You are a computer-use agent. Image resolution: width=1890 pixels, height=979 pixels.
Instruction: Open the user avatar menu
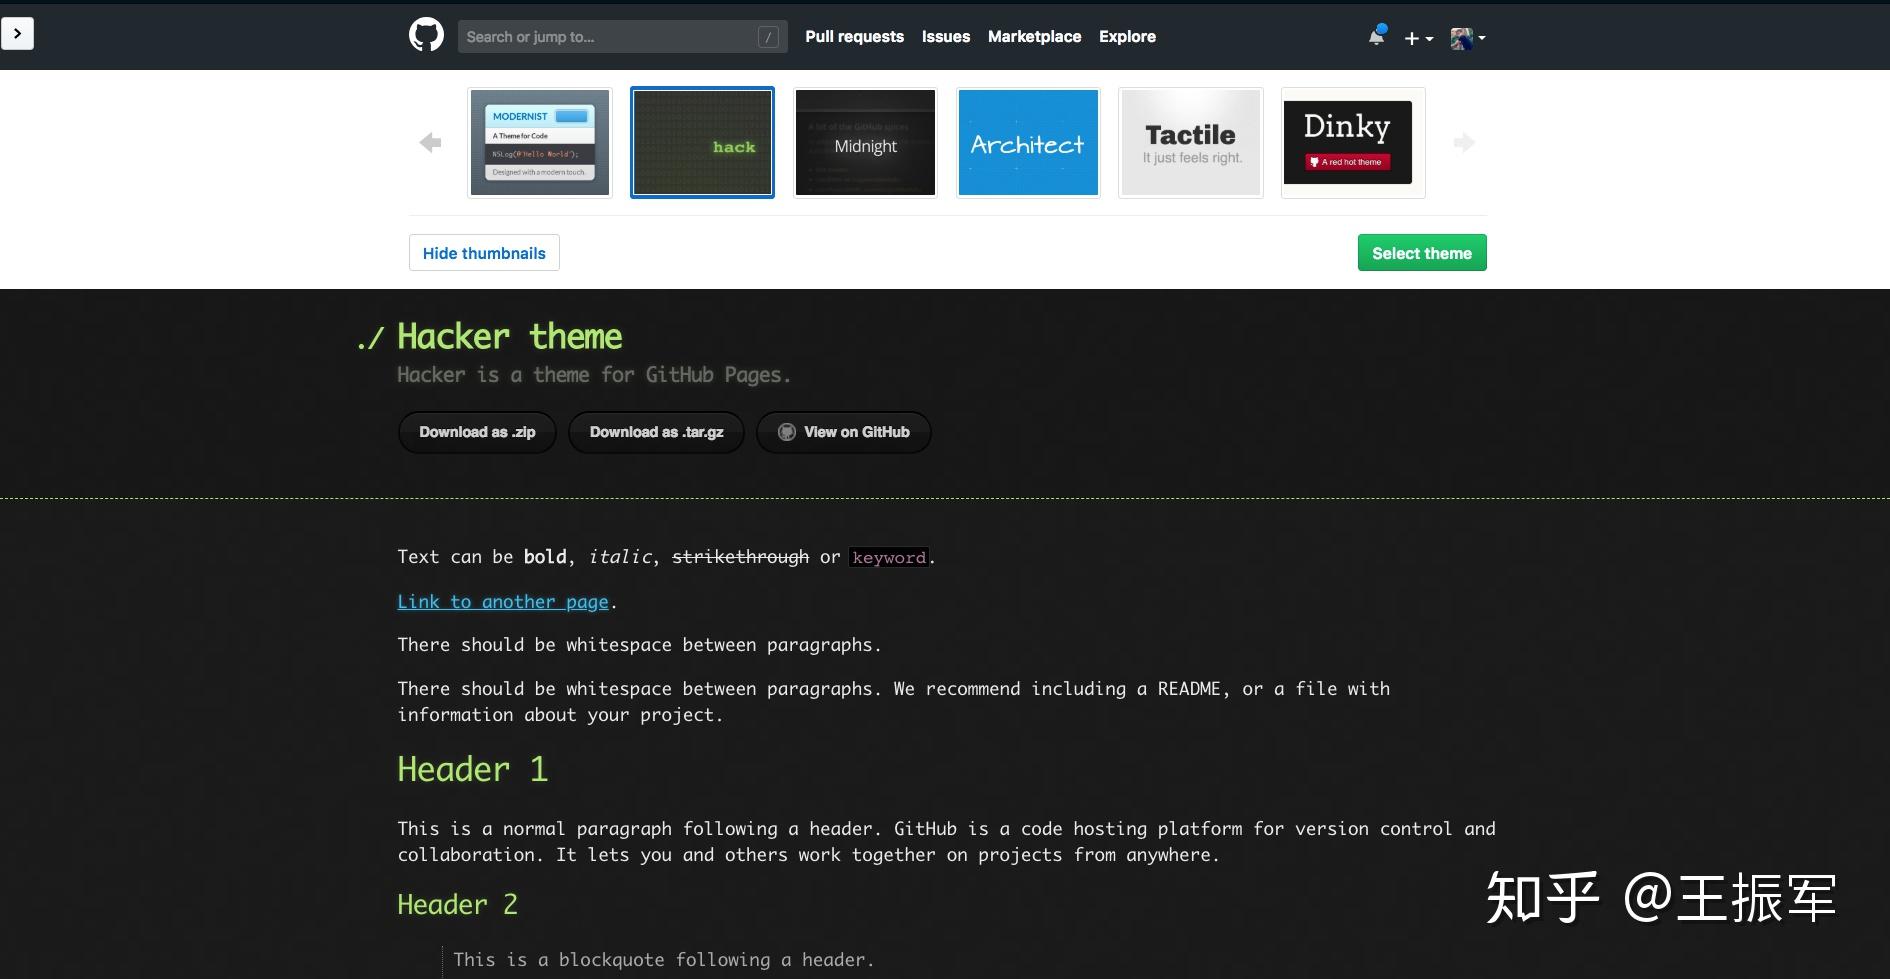point(1467,38)
